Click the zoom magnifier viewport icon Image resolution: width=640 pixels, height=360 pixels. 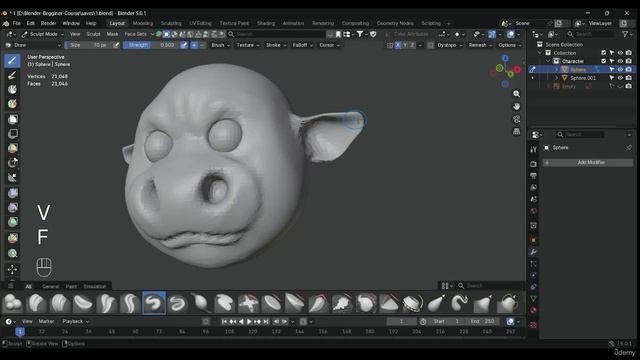(516, 94)
